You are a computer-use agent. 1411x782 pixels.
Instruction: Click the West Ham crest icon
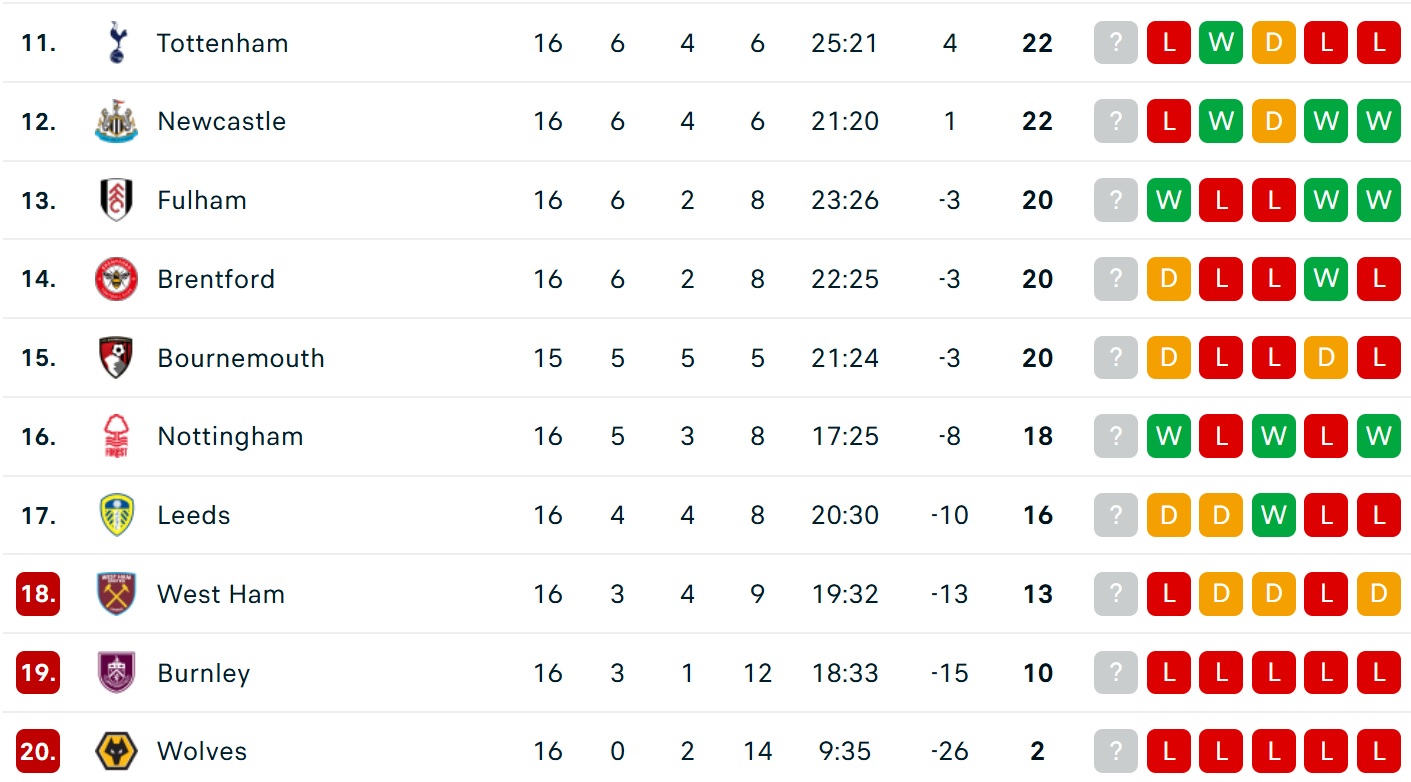[x=117, y=594]
